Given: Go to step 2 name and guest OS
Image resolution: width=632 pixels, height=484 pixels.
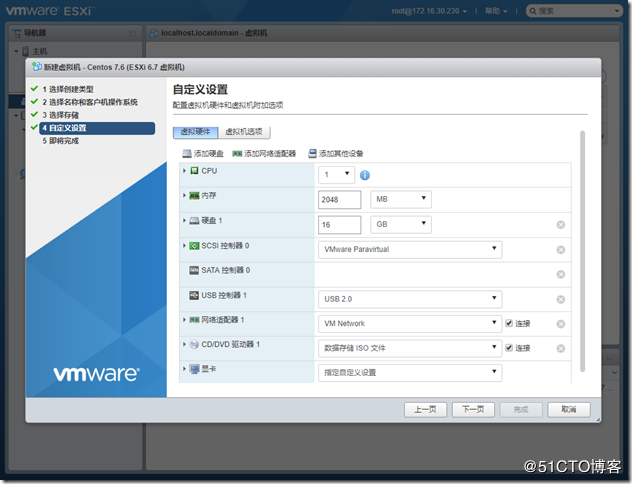Looking at the screenshot, I should [90, 102].
